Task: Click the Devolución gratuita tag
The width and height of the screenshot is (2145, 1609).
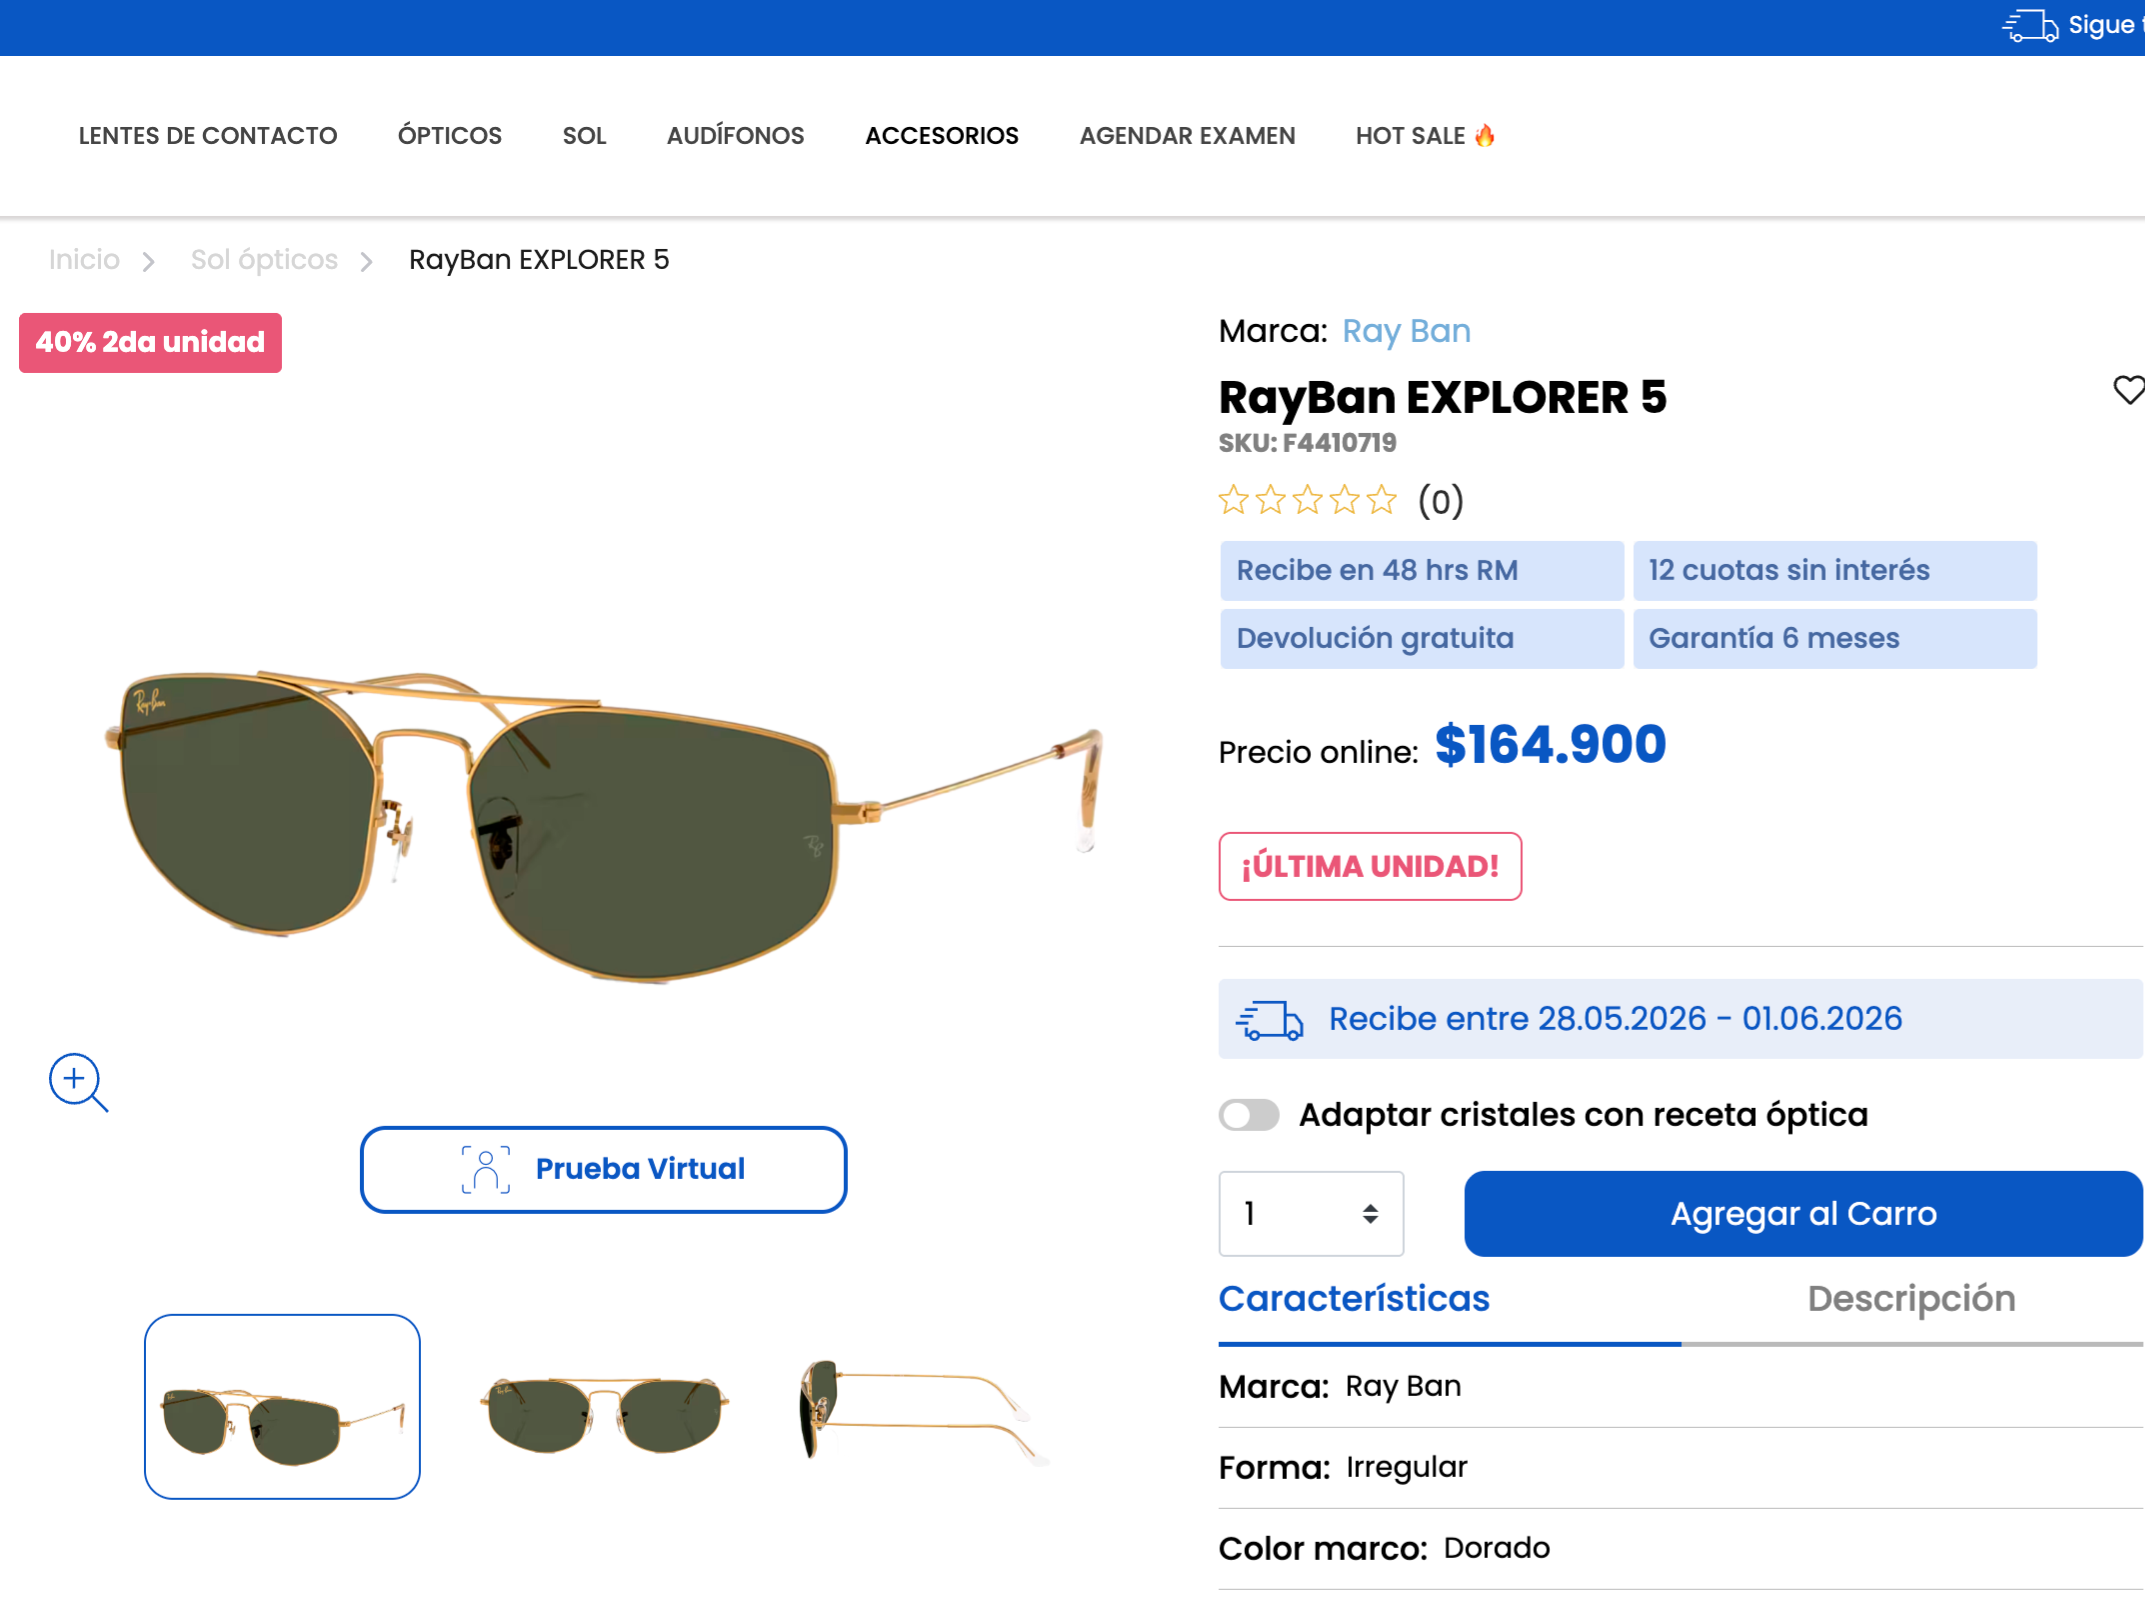Action: [1422, 638]
